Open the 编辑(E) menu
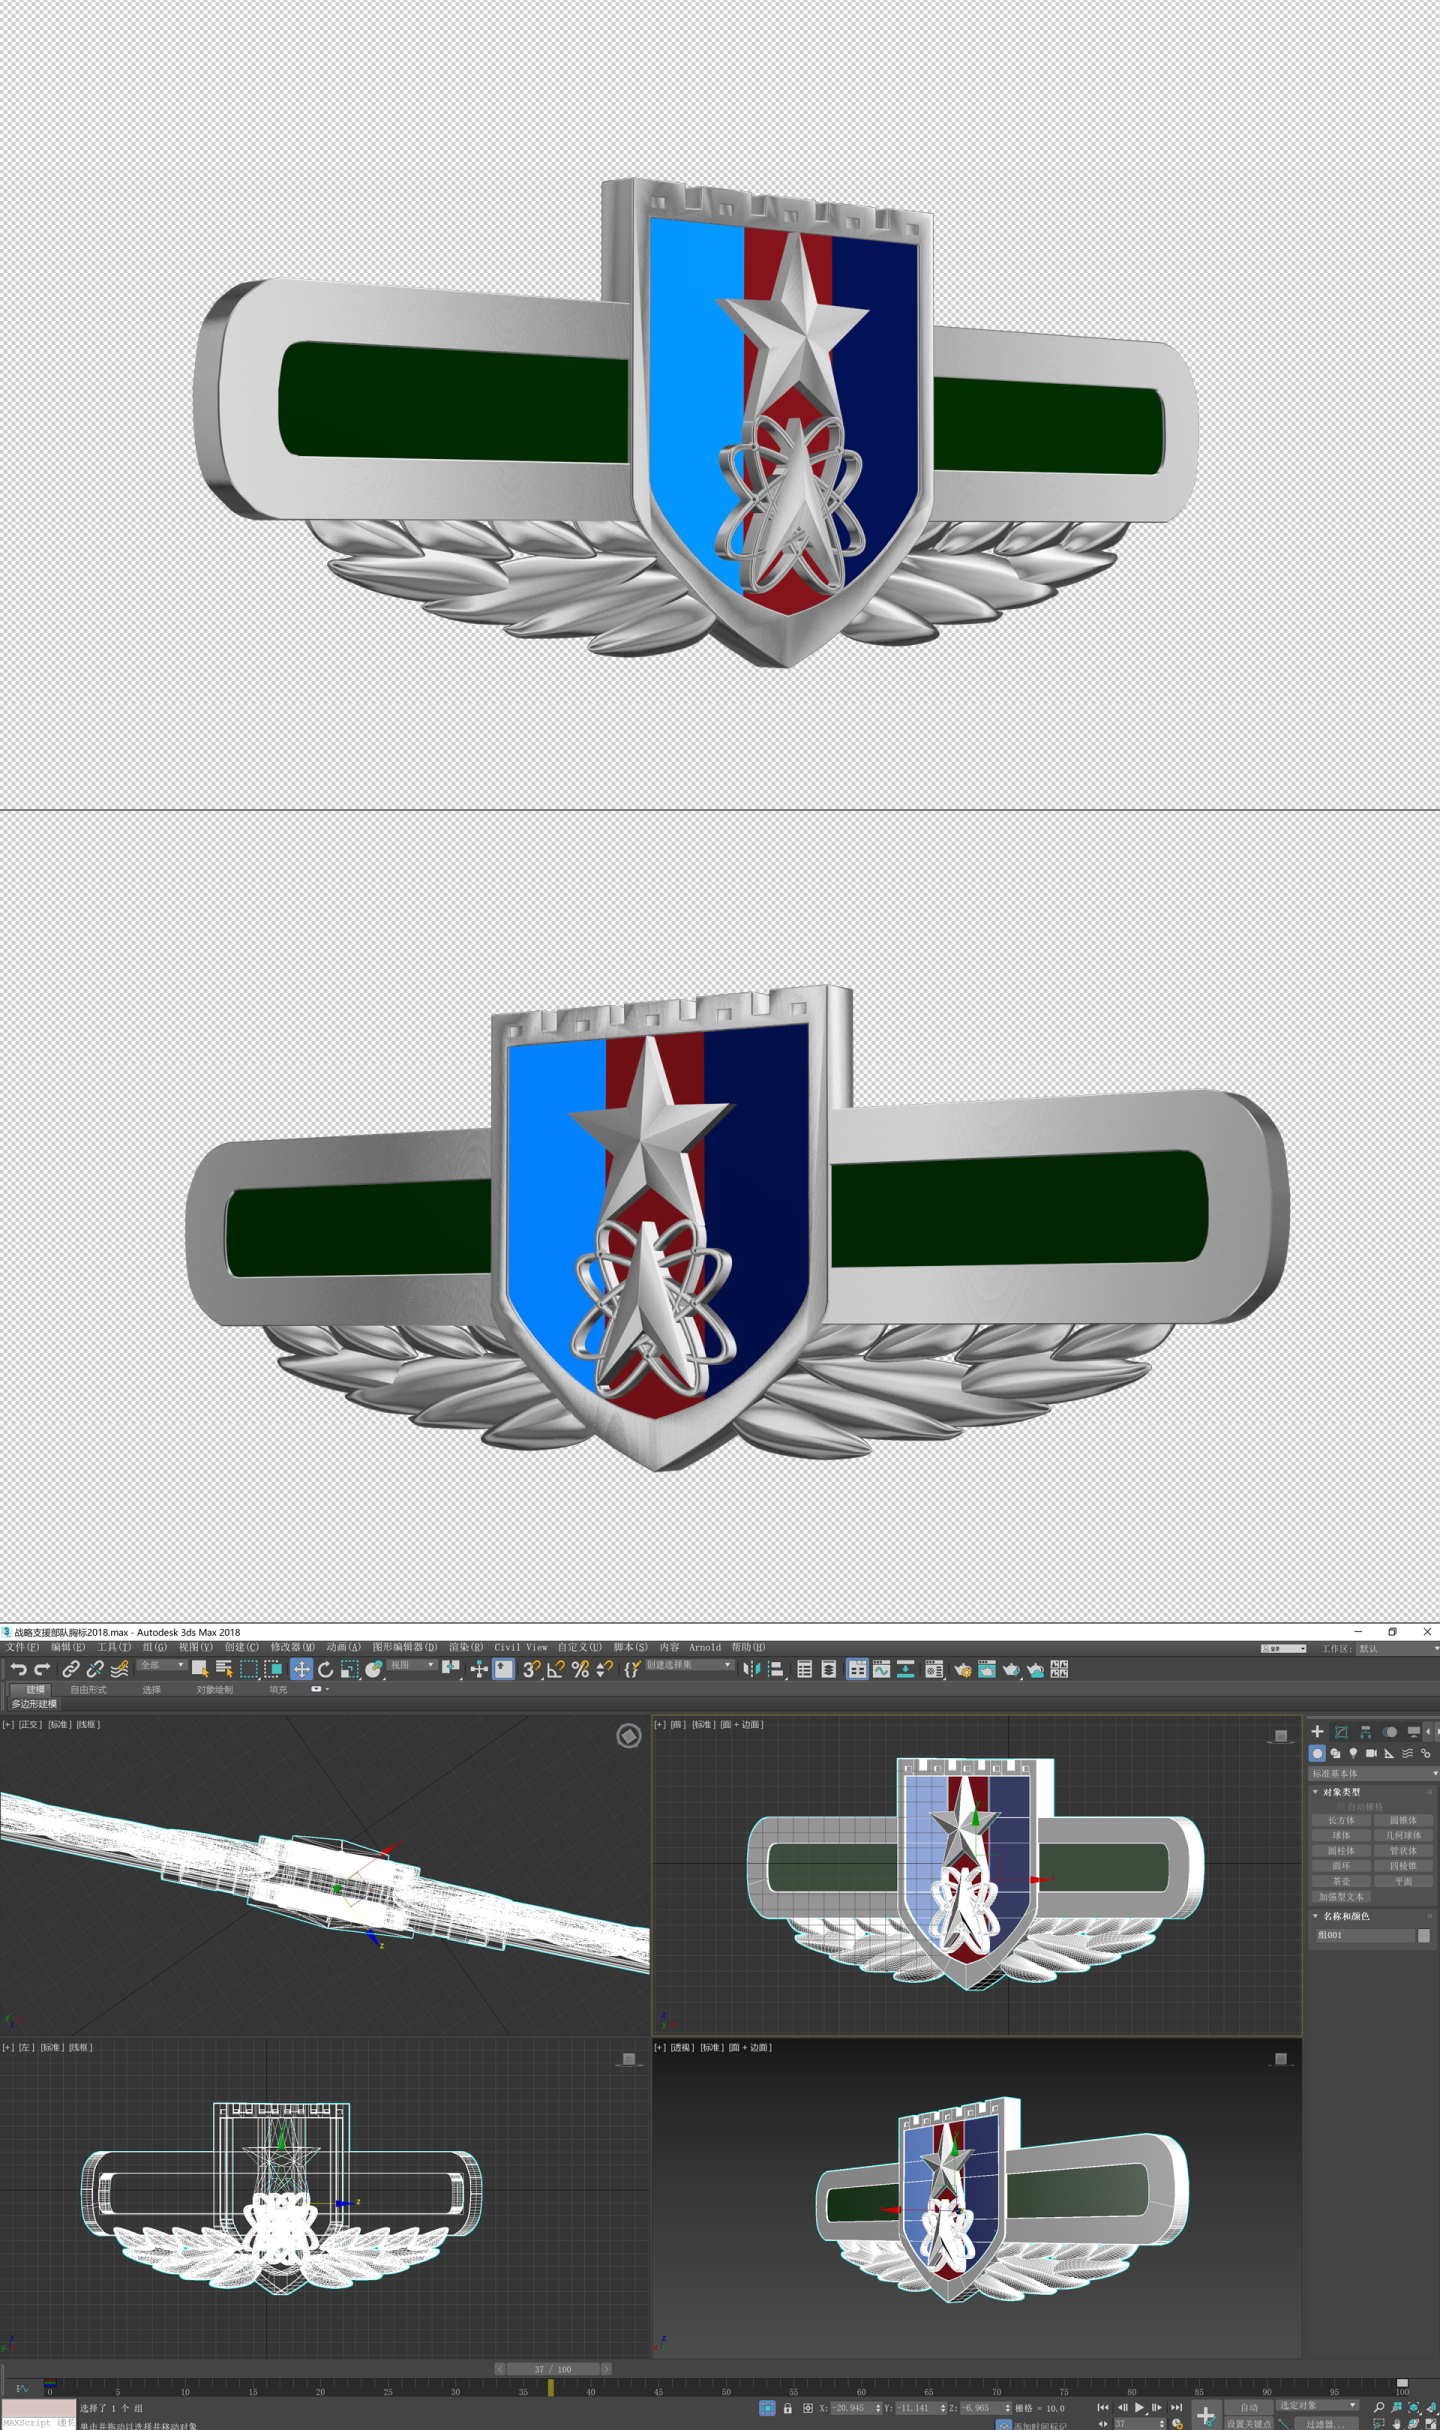This screenshot has width=1440, height=2430. (68, 1647)
